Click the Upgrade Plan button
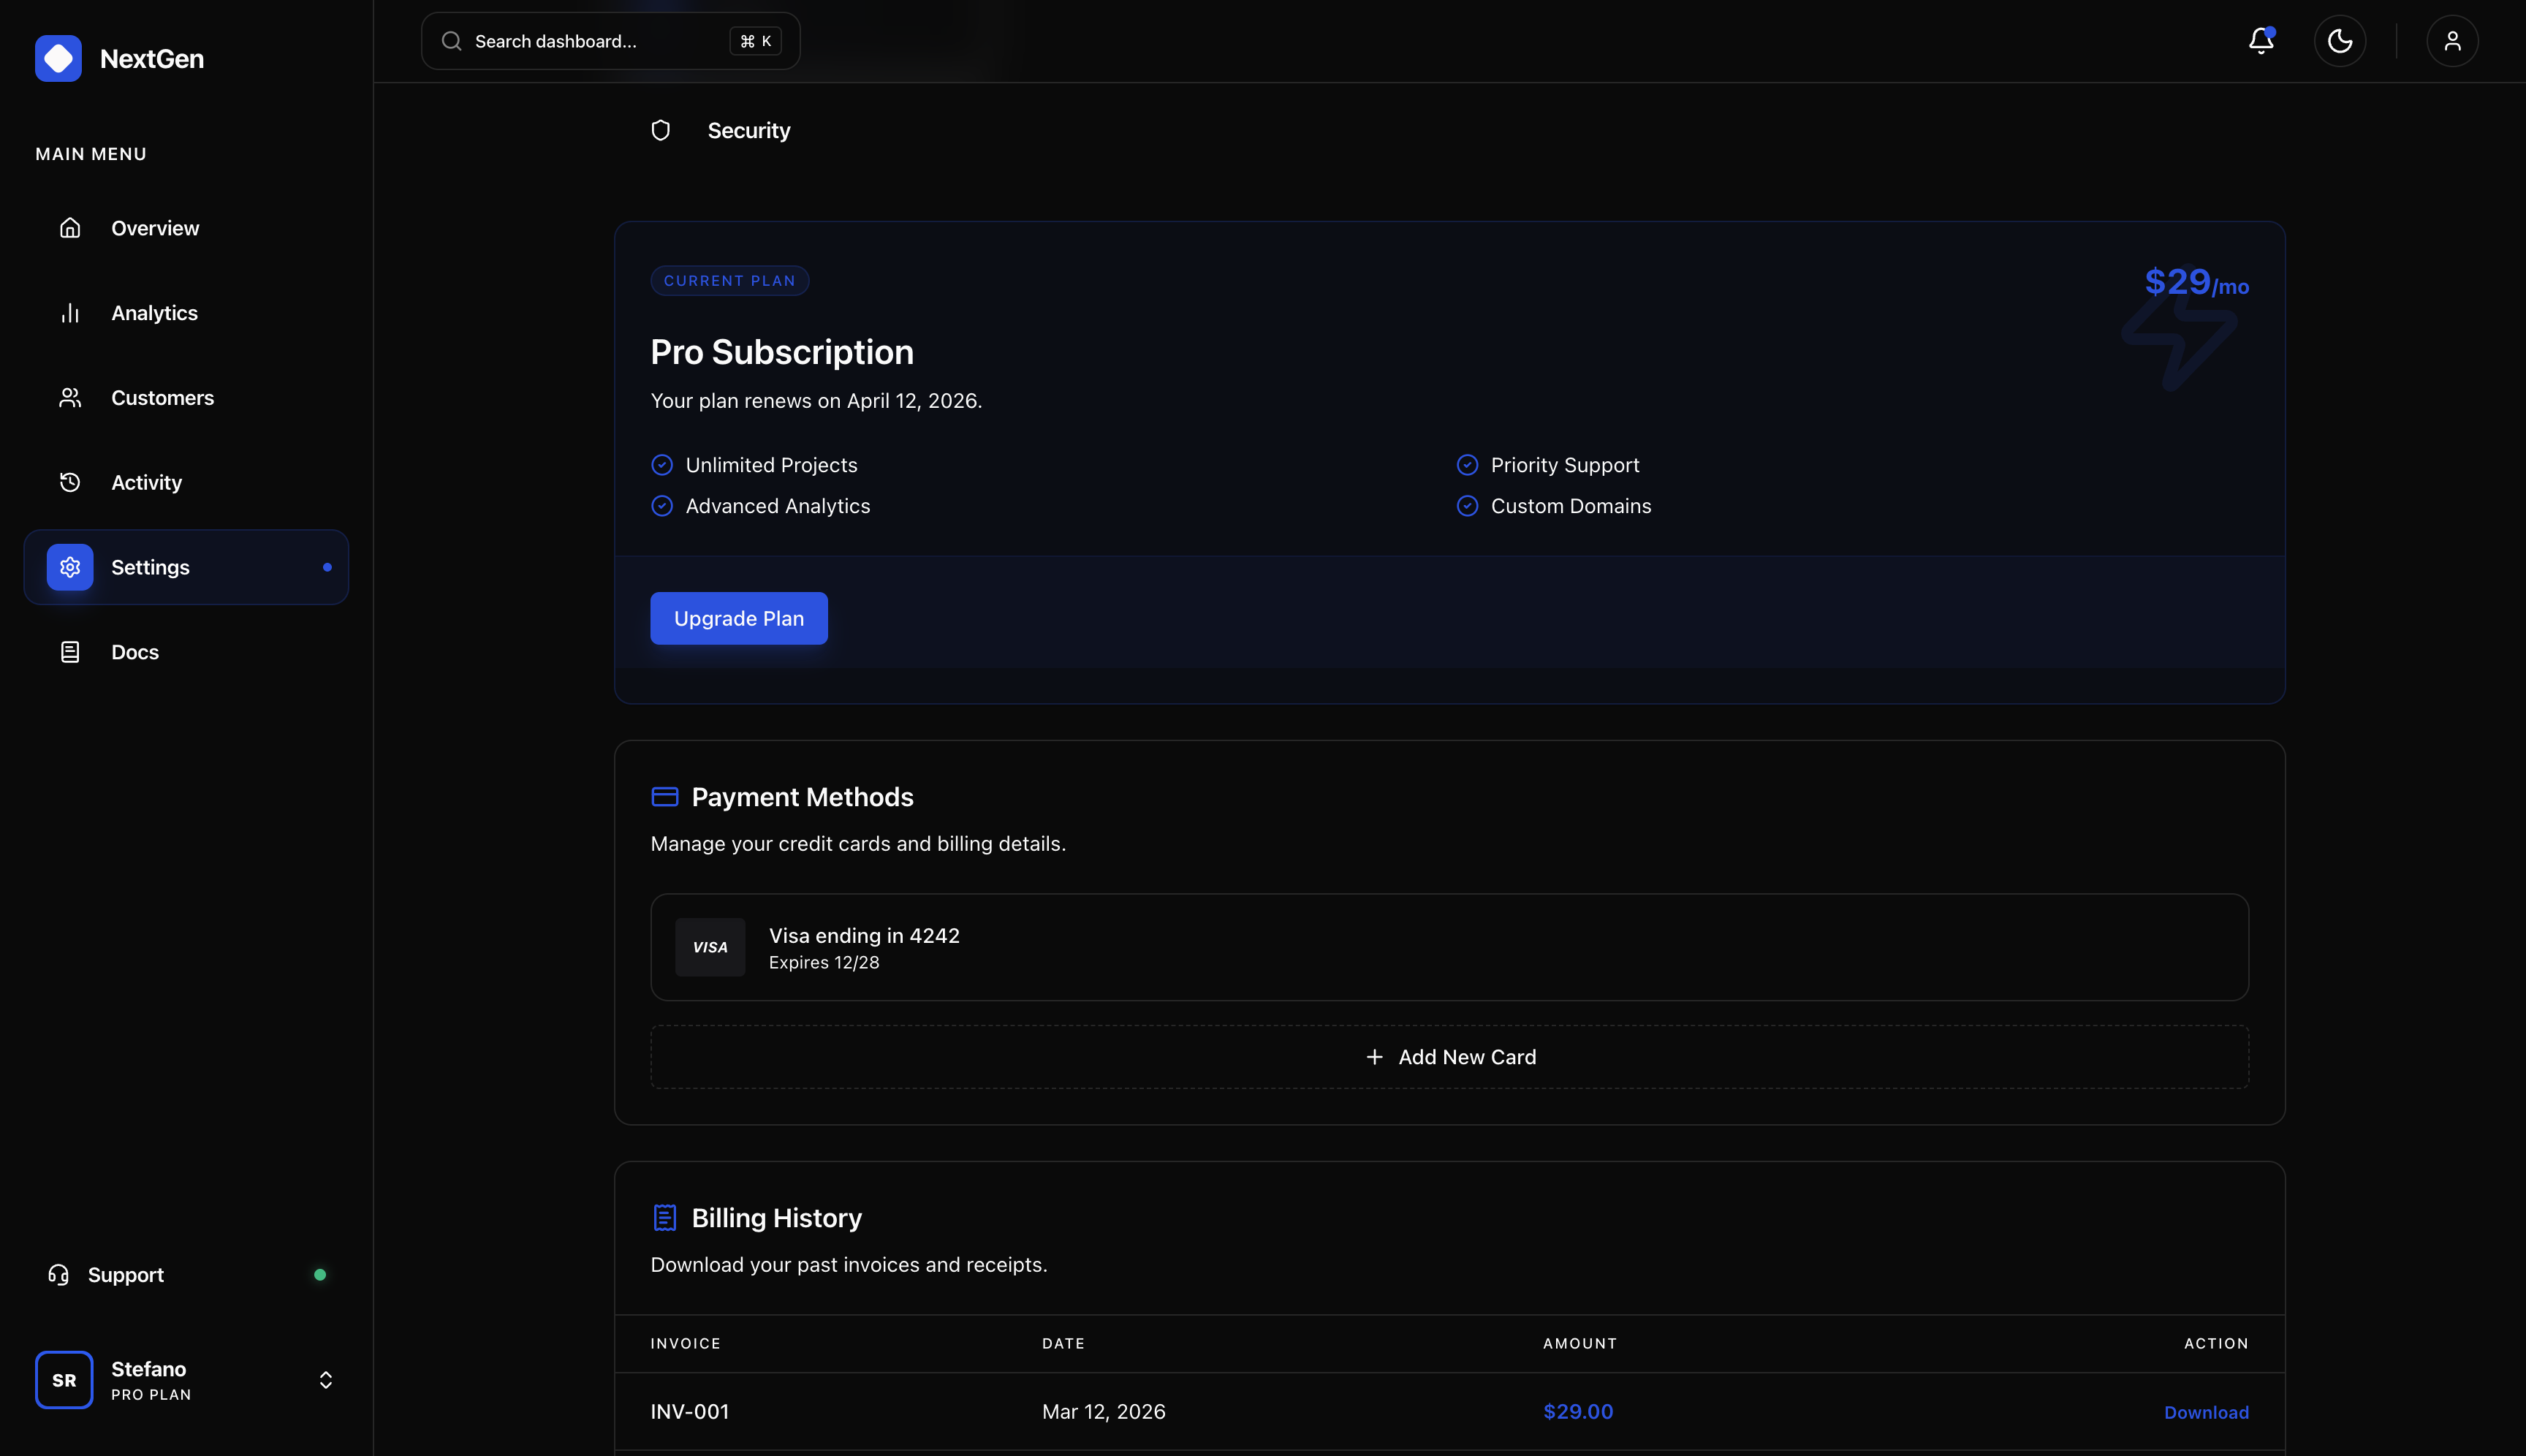The image size is (2526, 1456). pos(738,618)
